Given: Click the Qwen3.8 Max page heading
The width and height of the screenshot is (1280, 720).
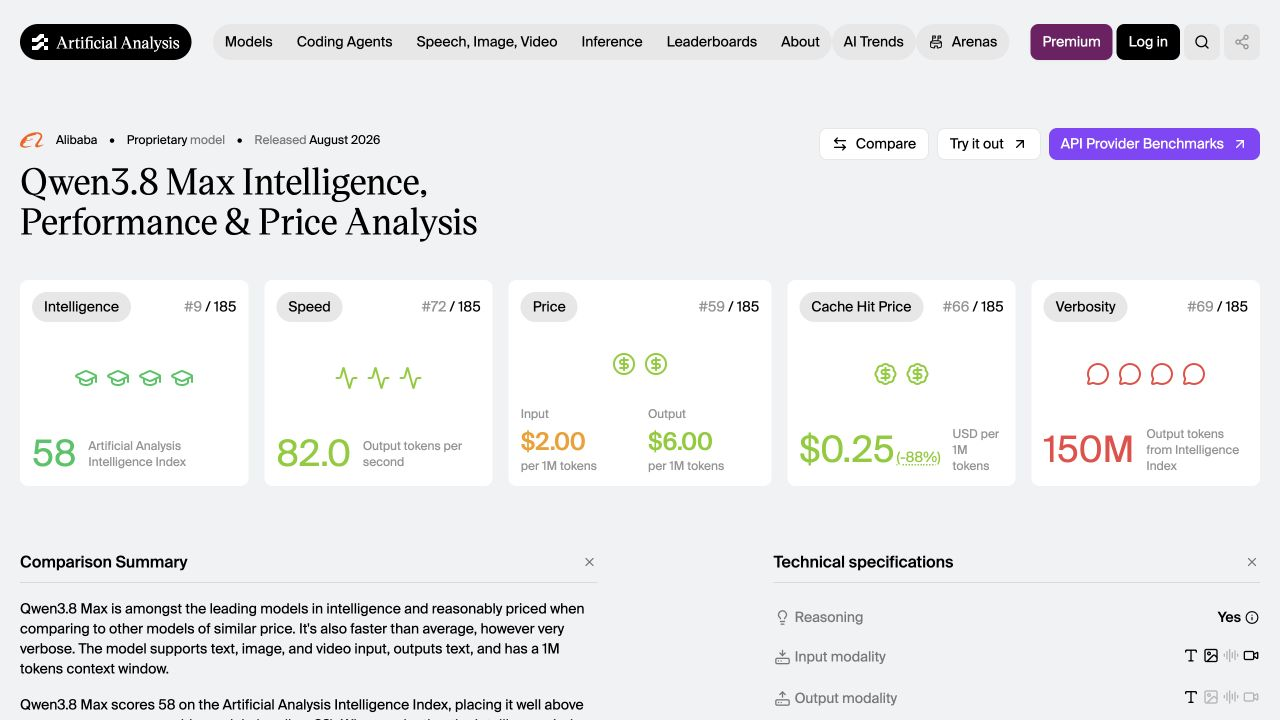Looking at the screenshot, I should [249, 202].
